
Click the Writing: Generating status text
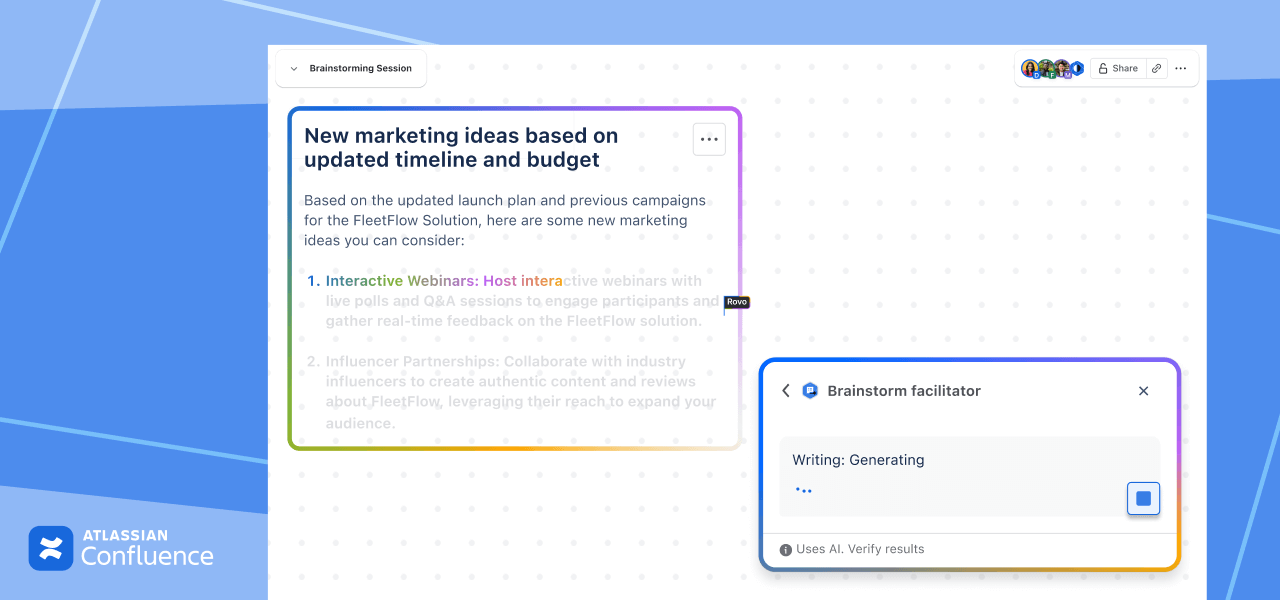pos(858,460)
